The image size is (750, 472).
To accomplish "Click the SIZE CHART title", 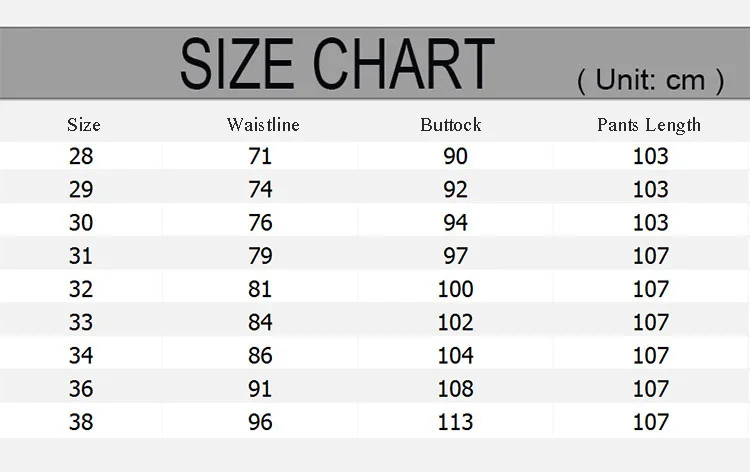I will [337, 64].
